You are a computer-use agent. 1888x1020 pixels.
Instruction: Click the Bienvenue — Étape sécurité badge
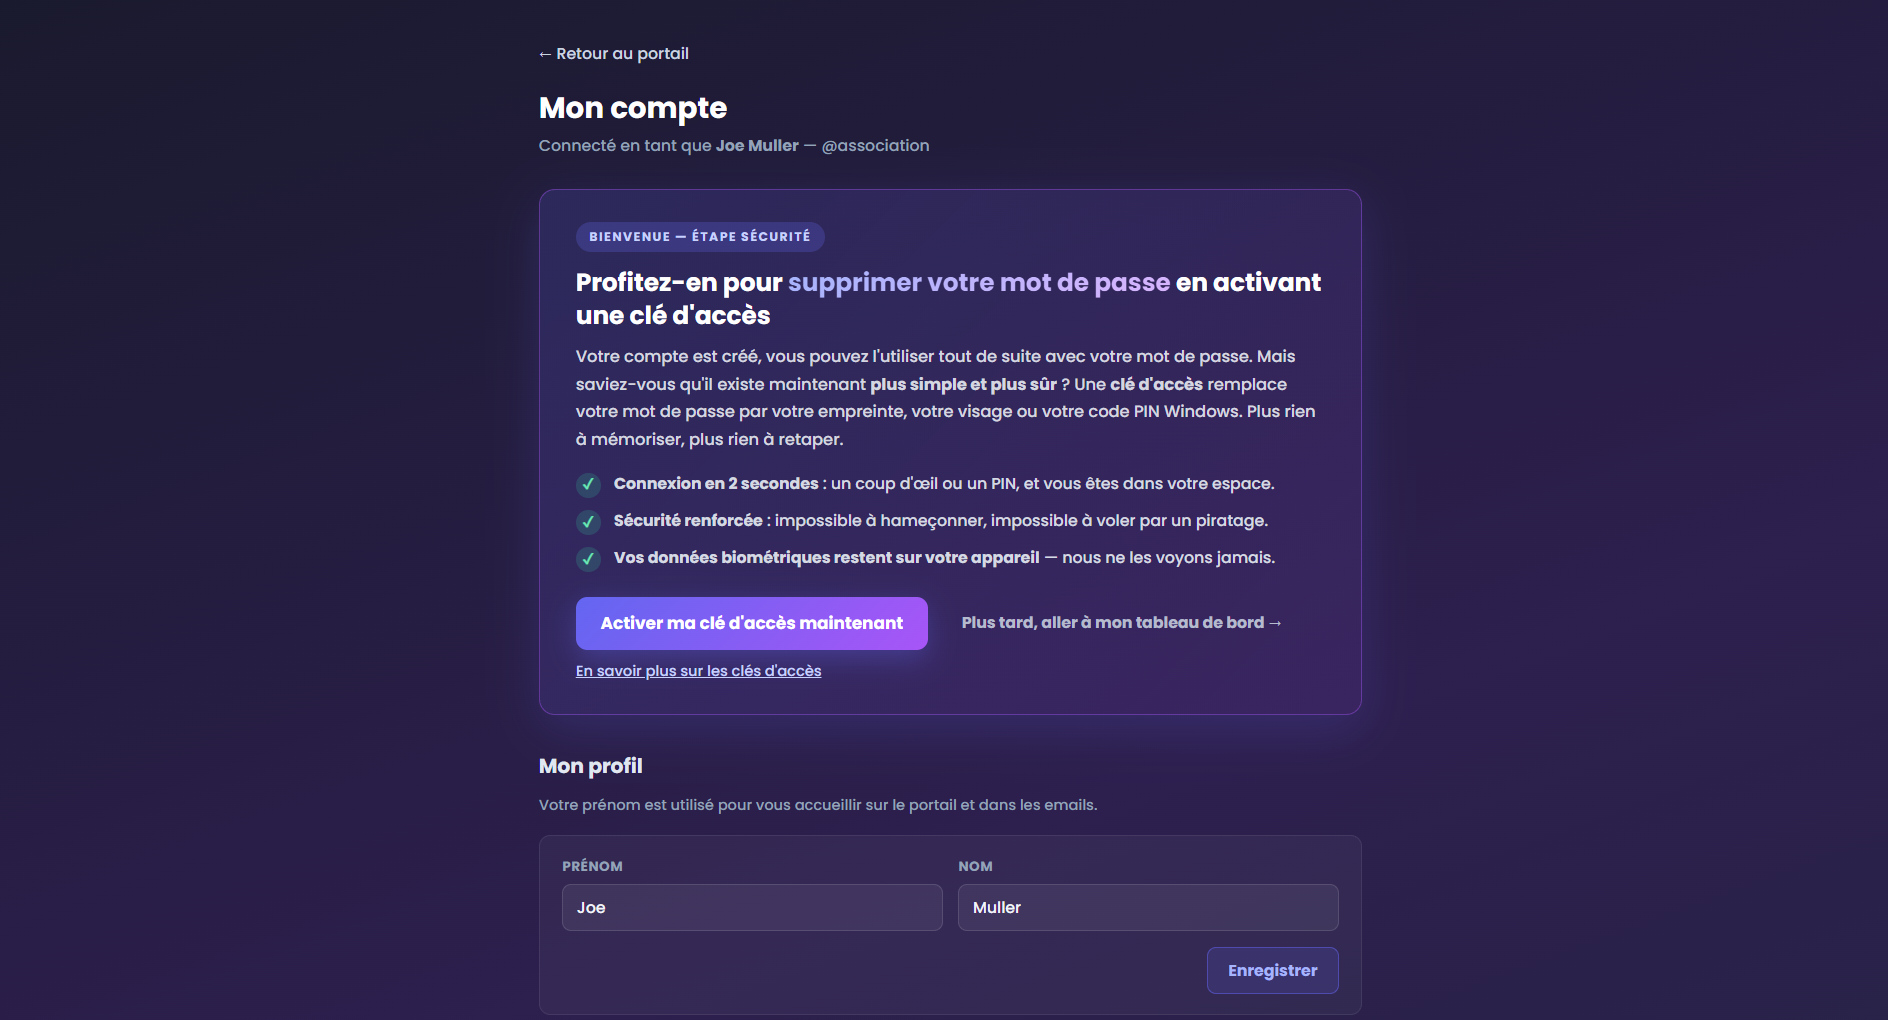700,237
